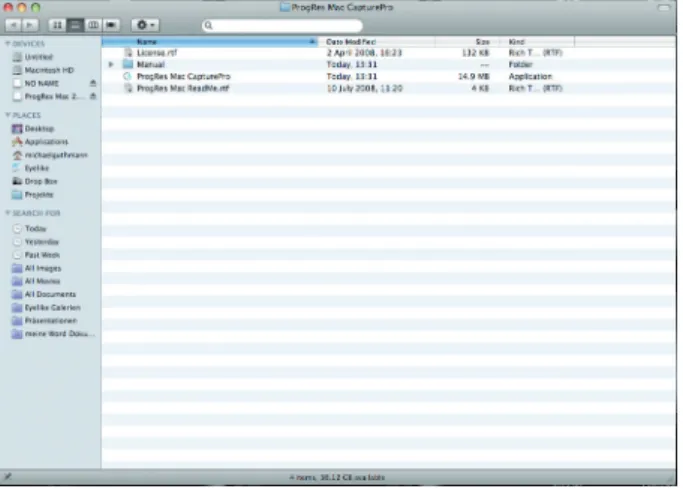The height and width of the screenshot is (489, 683).
Task: Select the Manual folder row
Action: (x=389, y=64)
